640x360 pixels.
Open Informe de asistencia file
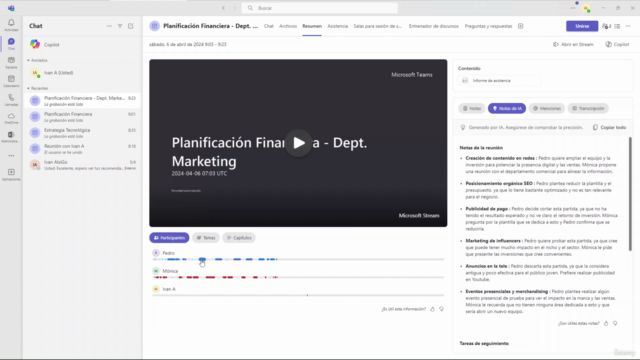[x=500, y=81]
